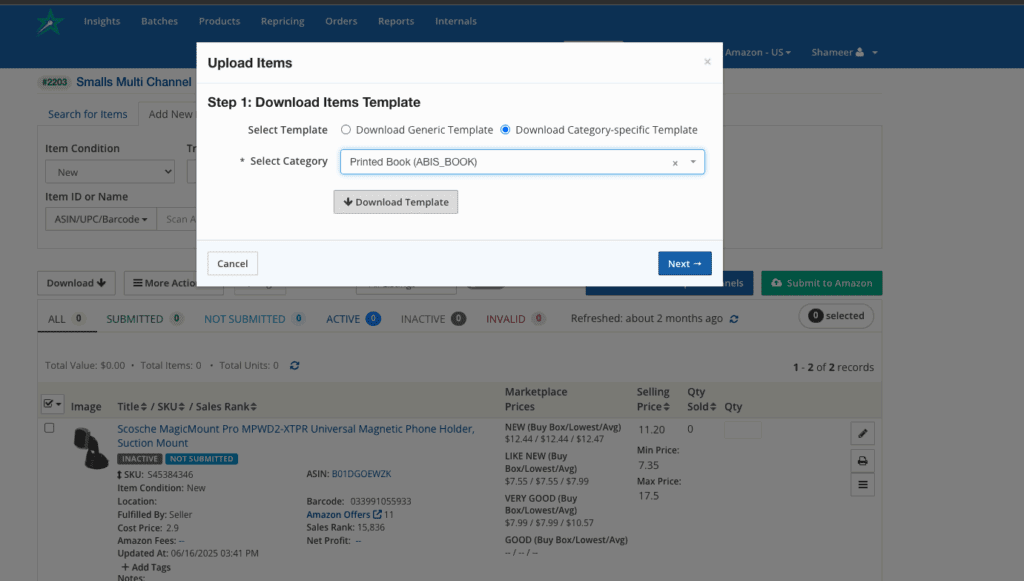Open the Scosche row hamburger menu
Image resolution: width=1024 pixels, height=581 pixels.
(863, 485)
